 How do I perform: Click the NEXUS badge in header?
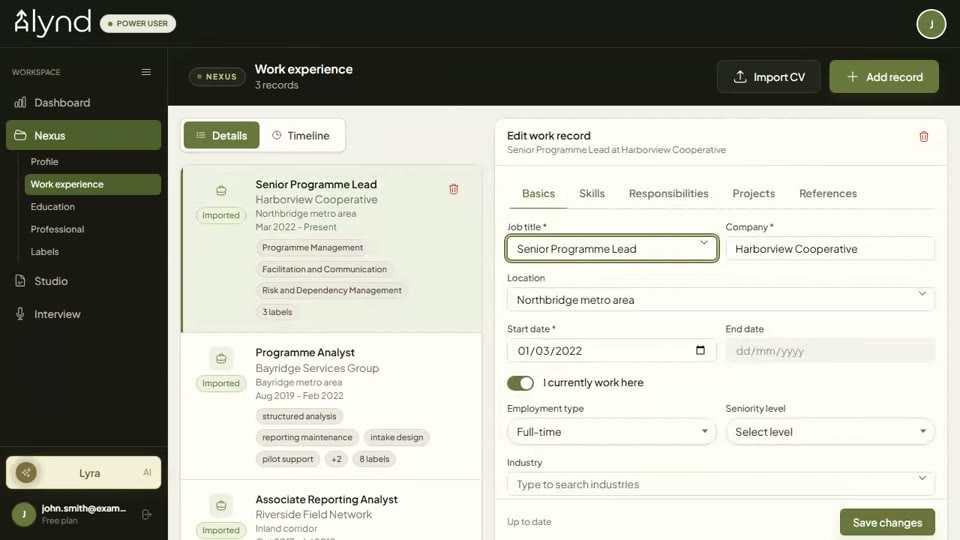click(217, 77)
